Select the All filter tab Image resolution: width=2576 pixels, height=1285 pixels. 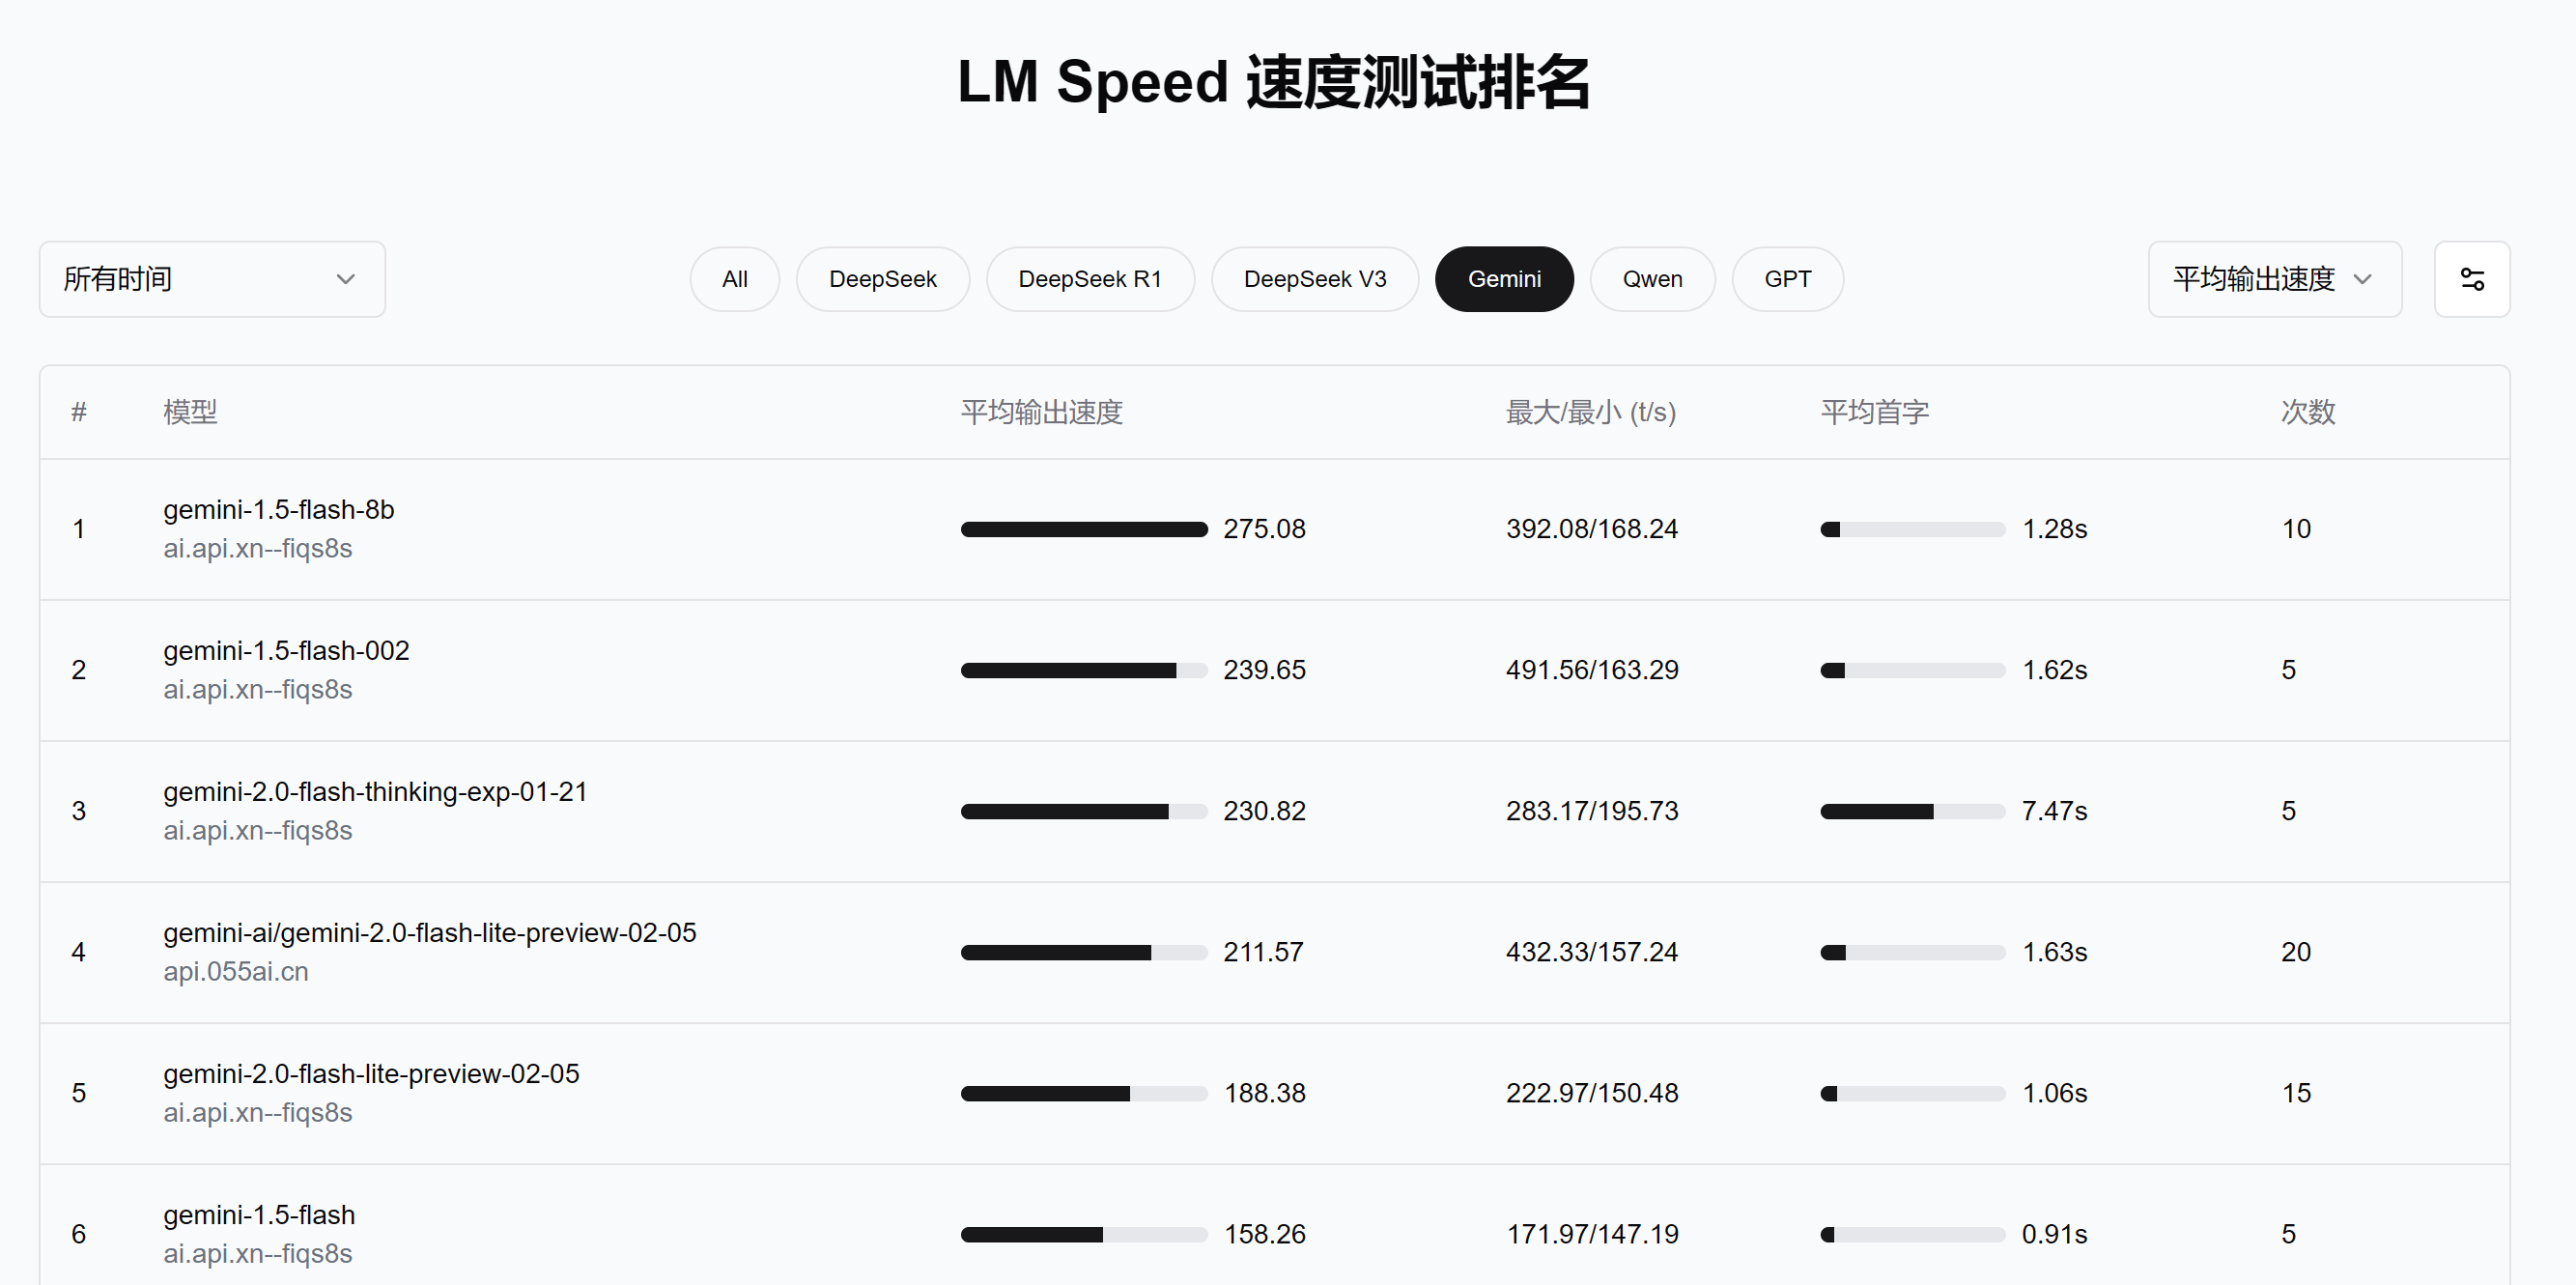[x=734, y=279]
